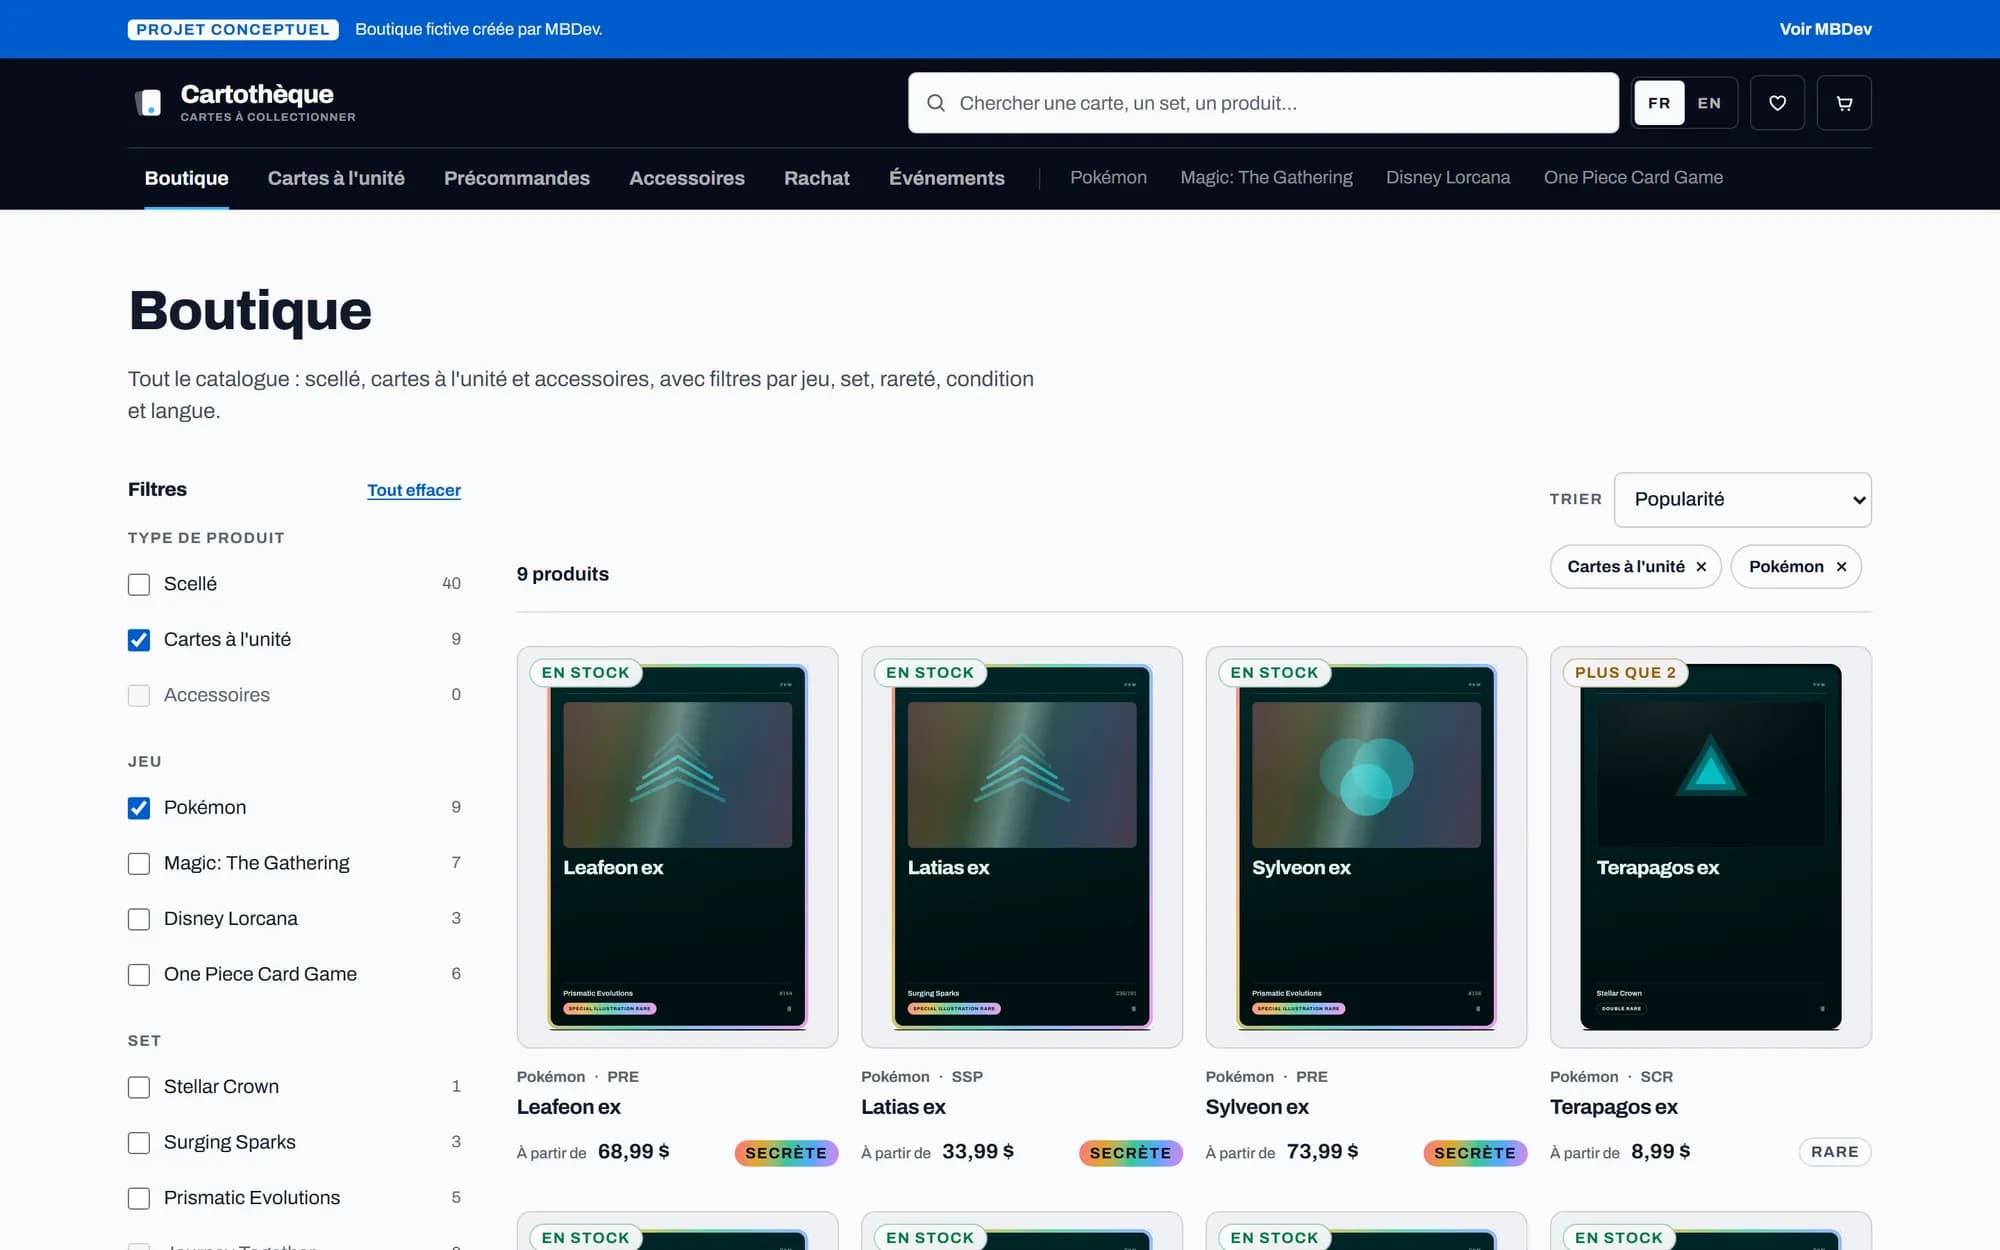The width and height of the screenshot is (2000, 1250).
Task: Check the One Piece Card Game checkbox
Action: pos(139,975)
